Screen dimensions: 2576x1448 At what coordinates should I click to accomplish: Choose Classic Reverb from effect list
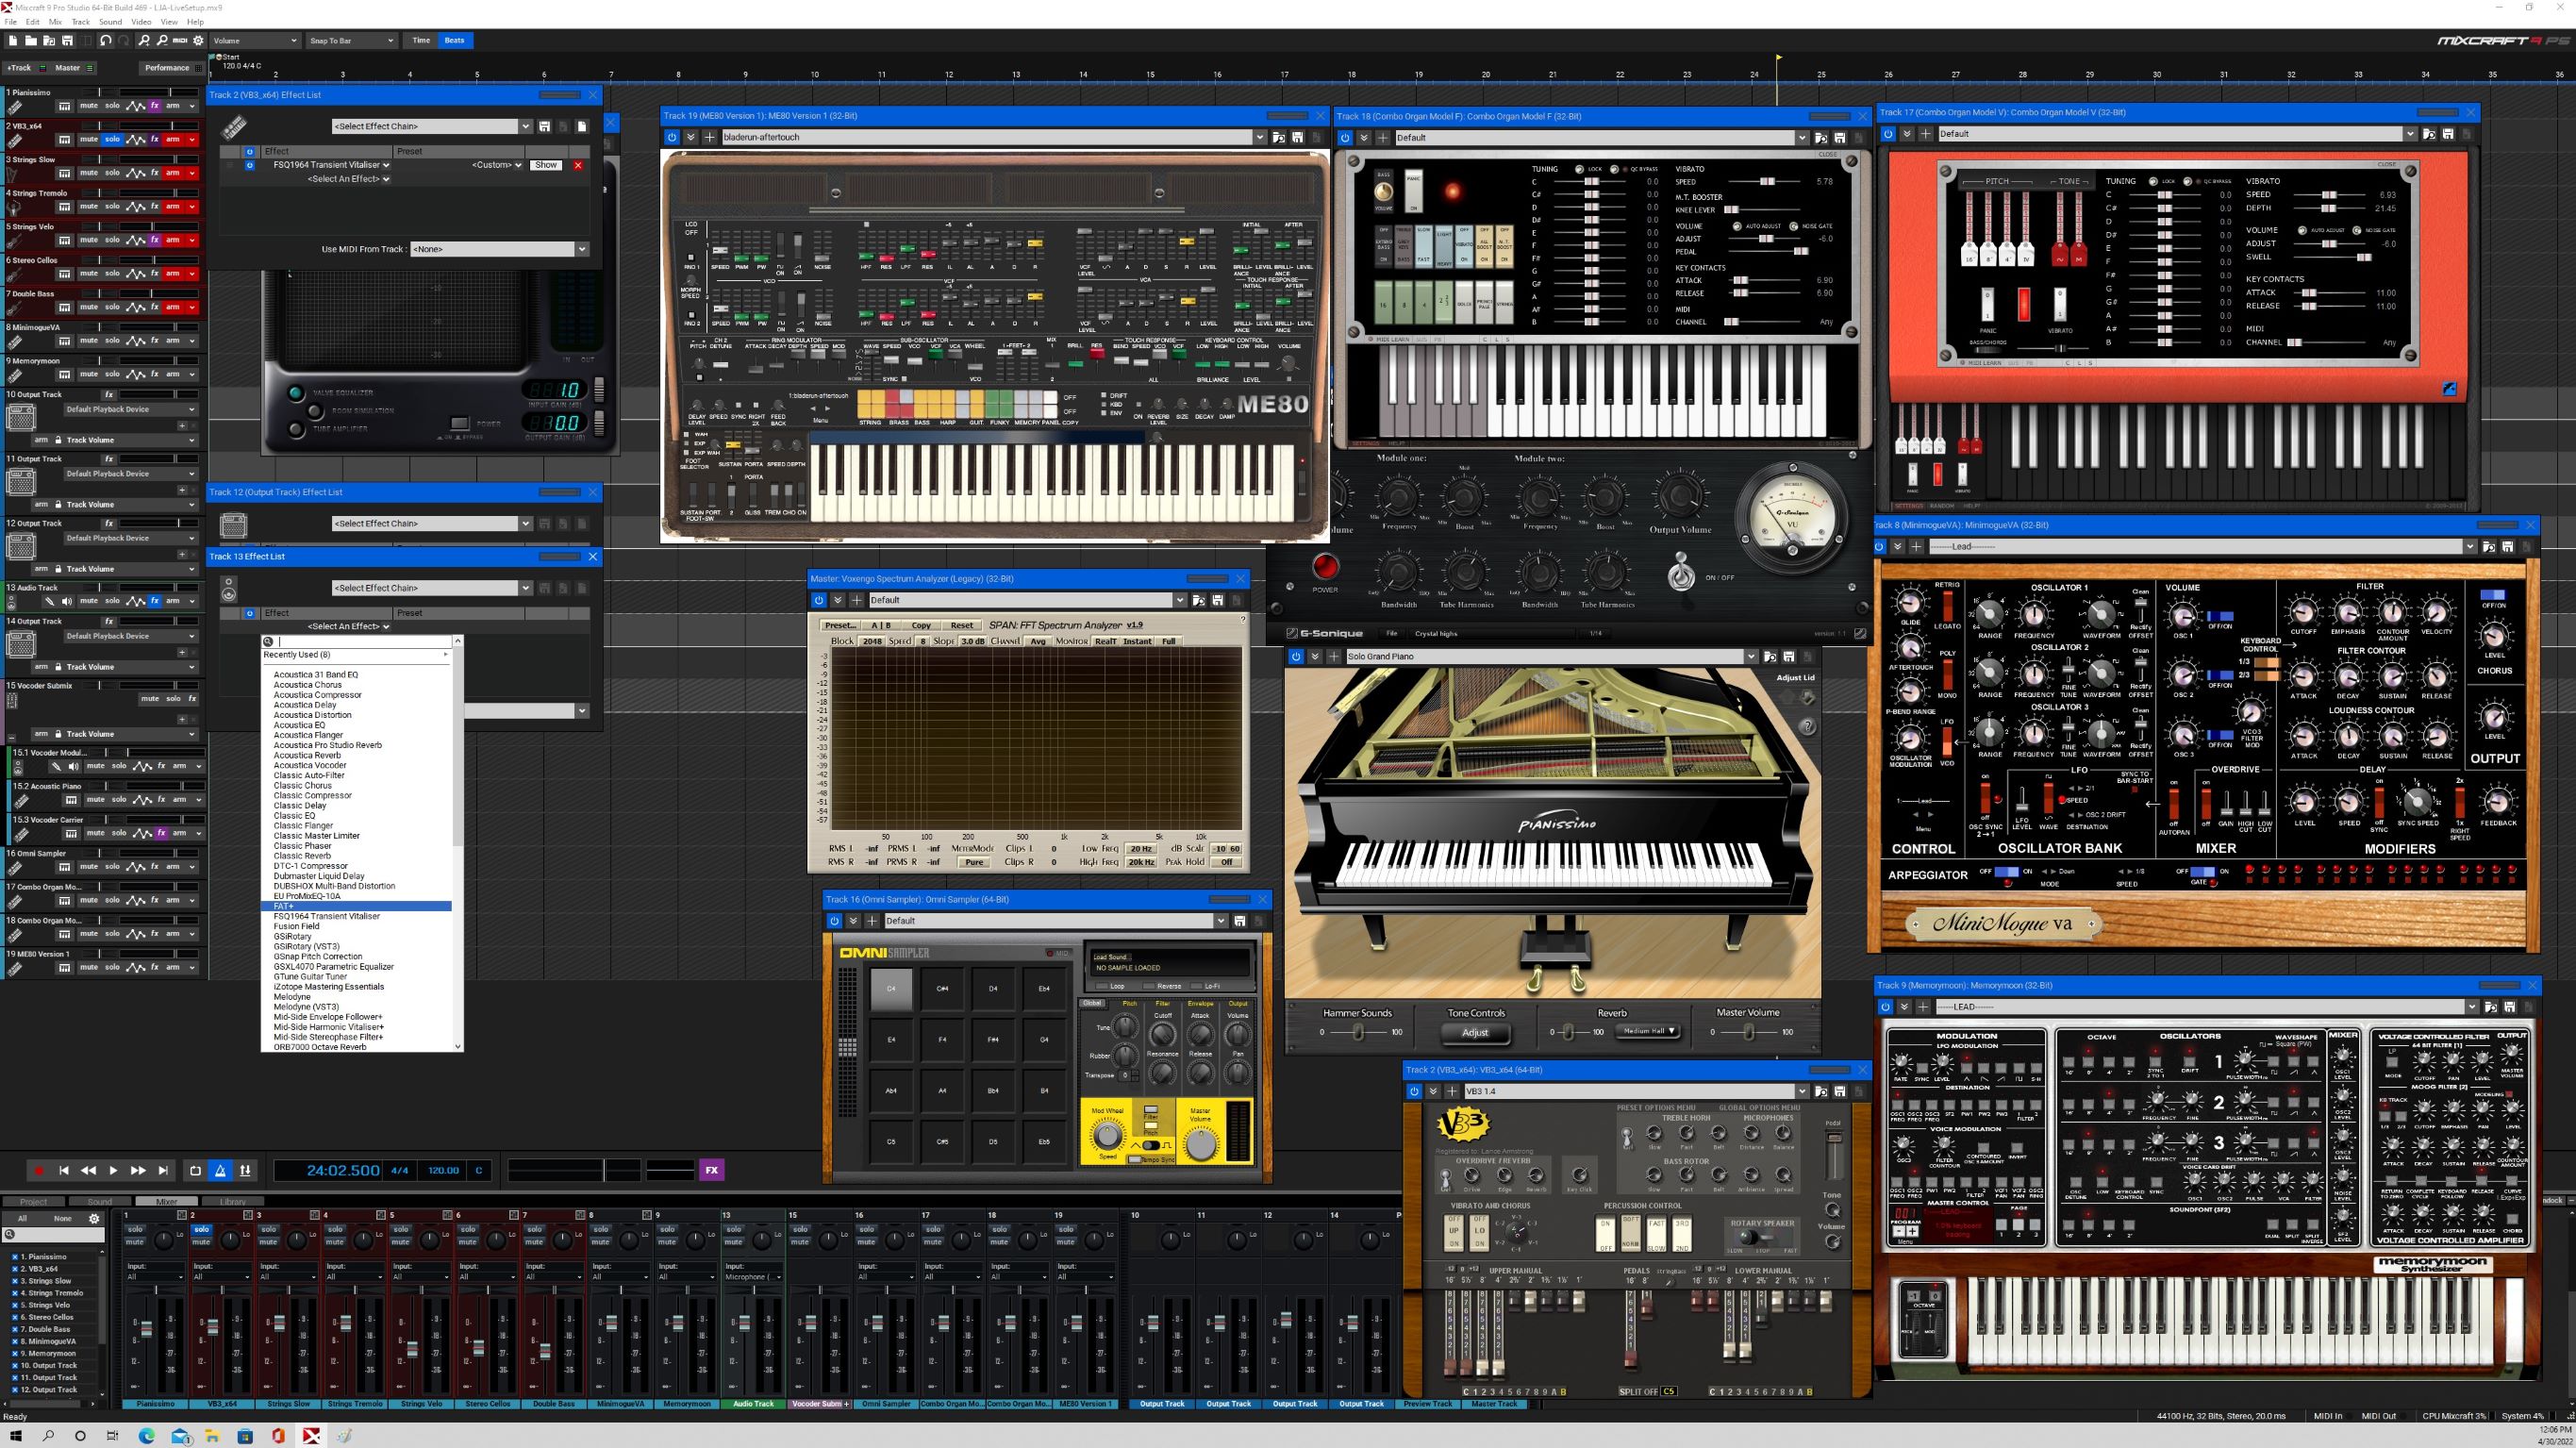(x=302, y=856)
